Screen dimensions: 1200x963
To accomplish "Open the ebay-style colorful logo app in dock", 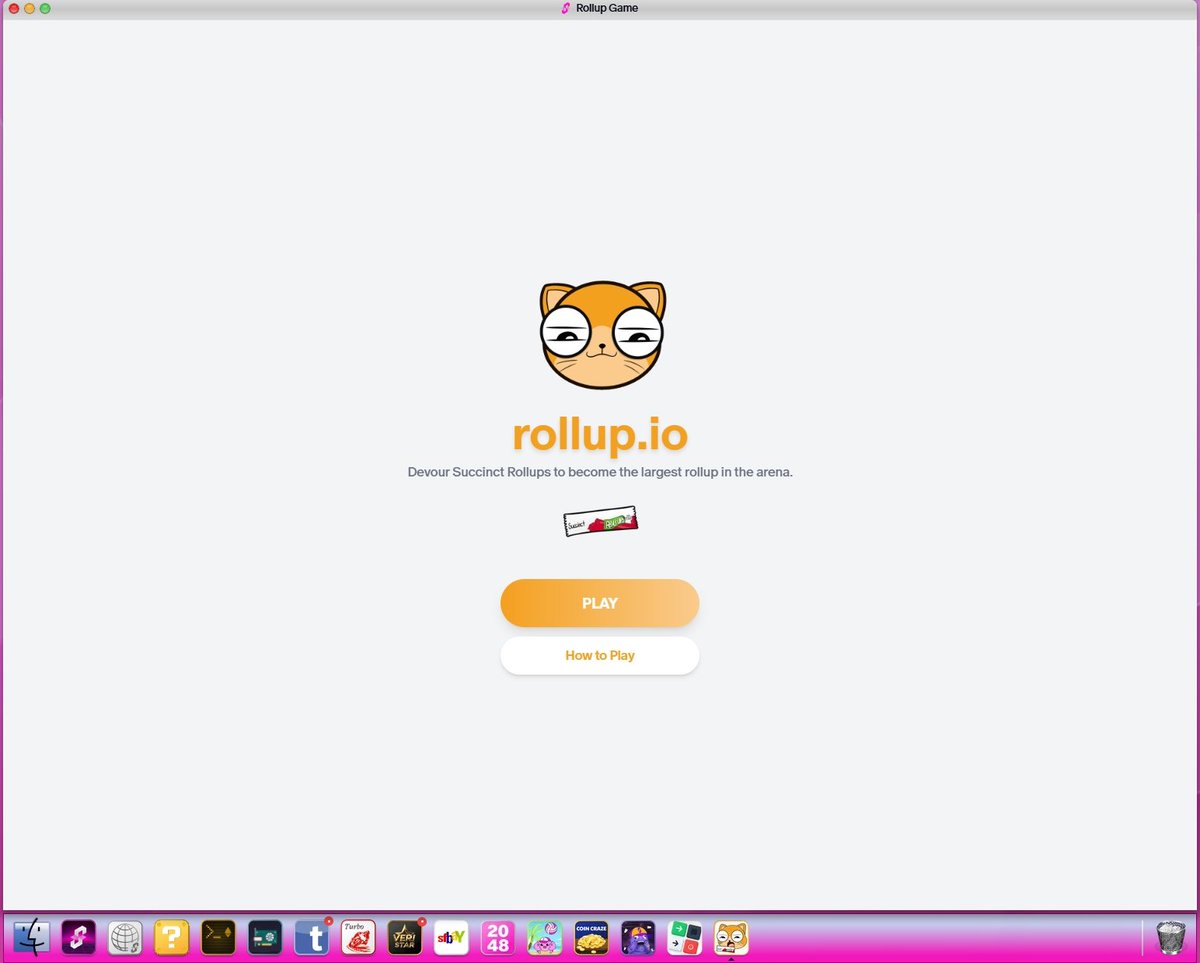I will [x=452, y=937].
